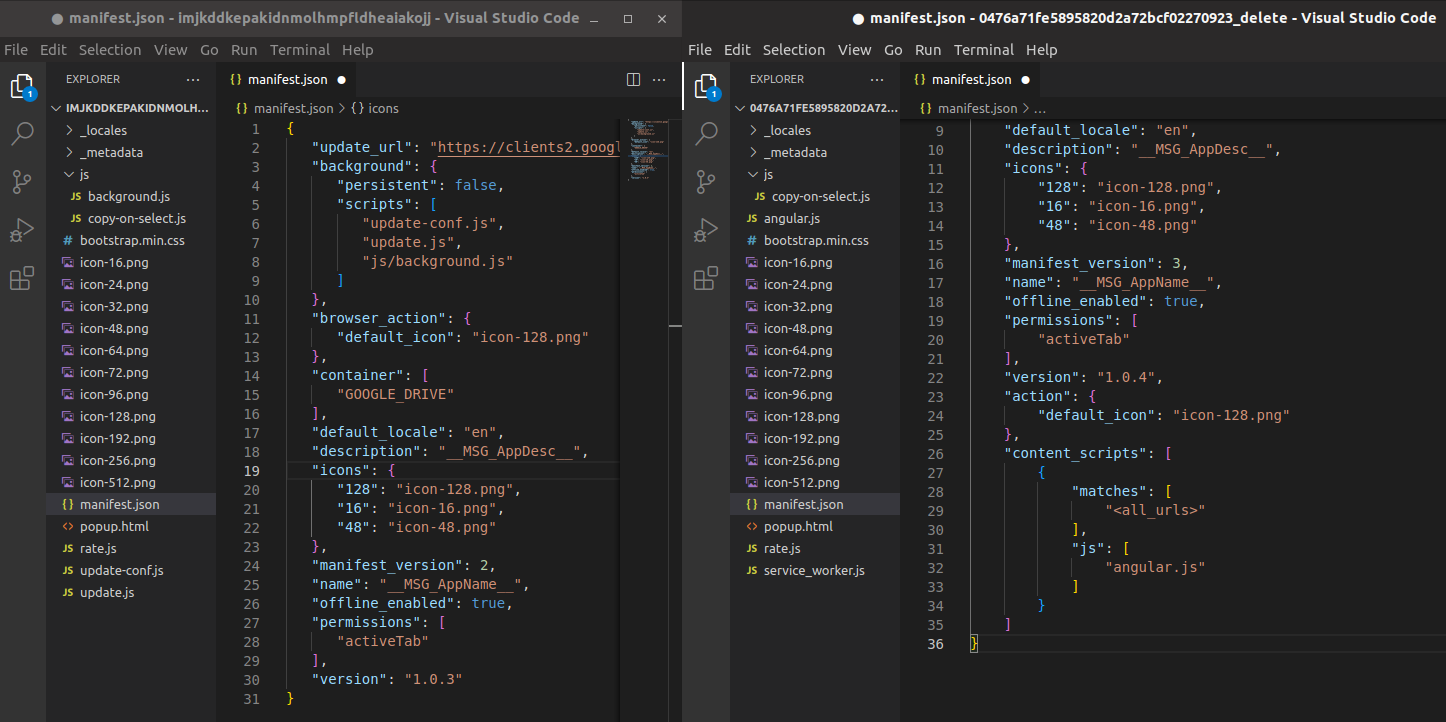
Task: Open background.js in left Explorer
Action: (x=131, y=196)
